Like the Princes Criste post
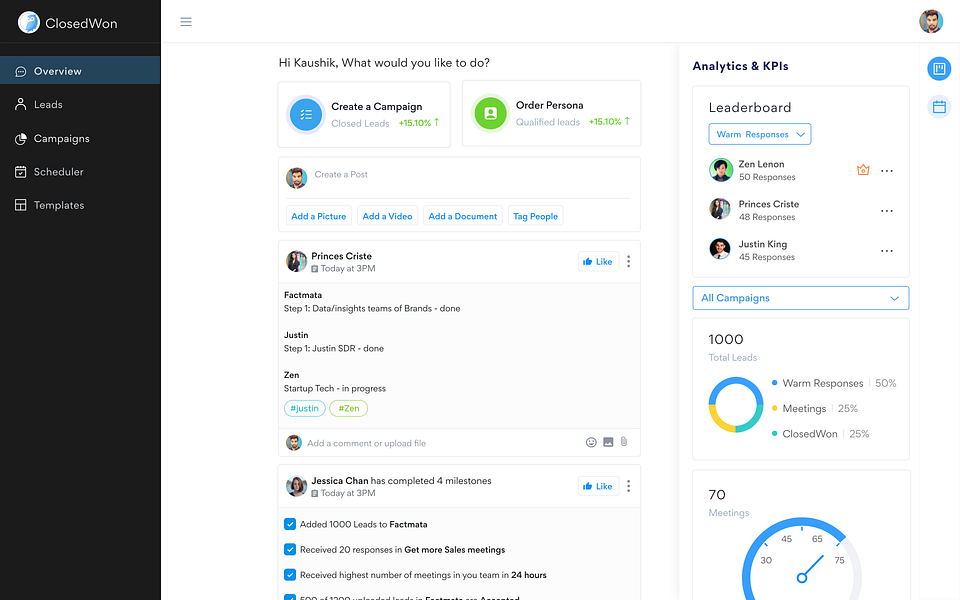 (598, 261)
